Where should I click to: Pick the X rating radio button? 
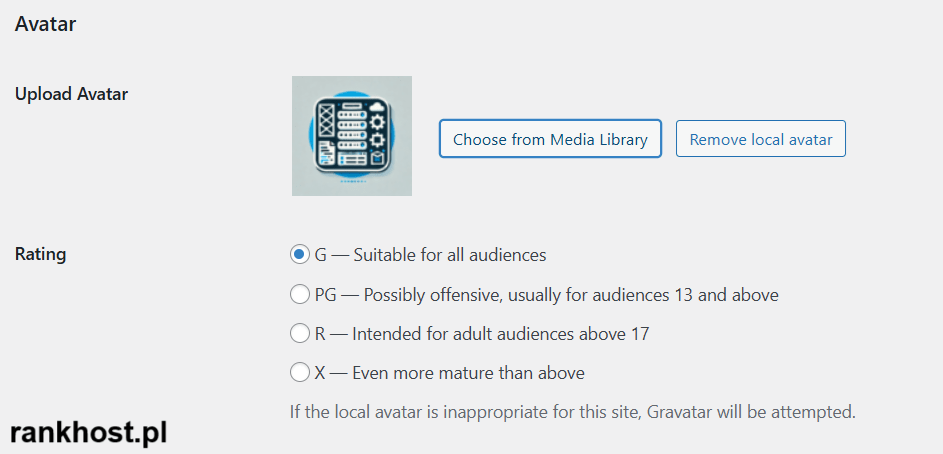tap(299, 373)
